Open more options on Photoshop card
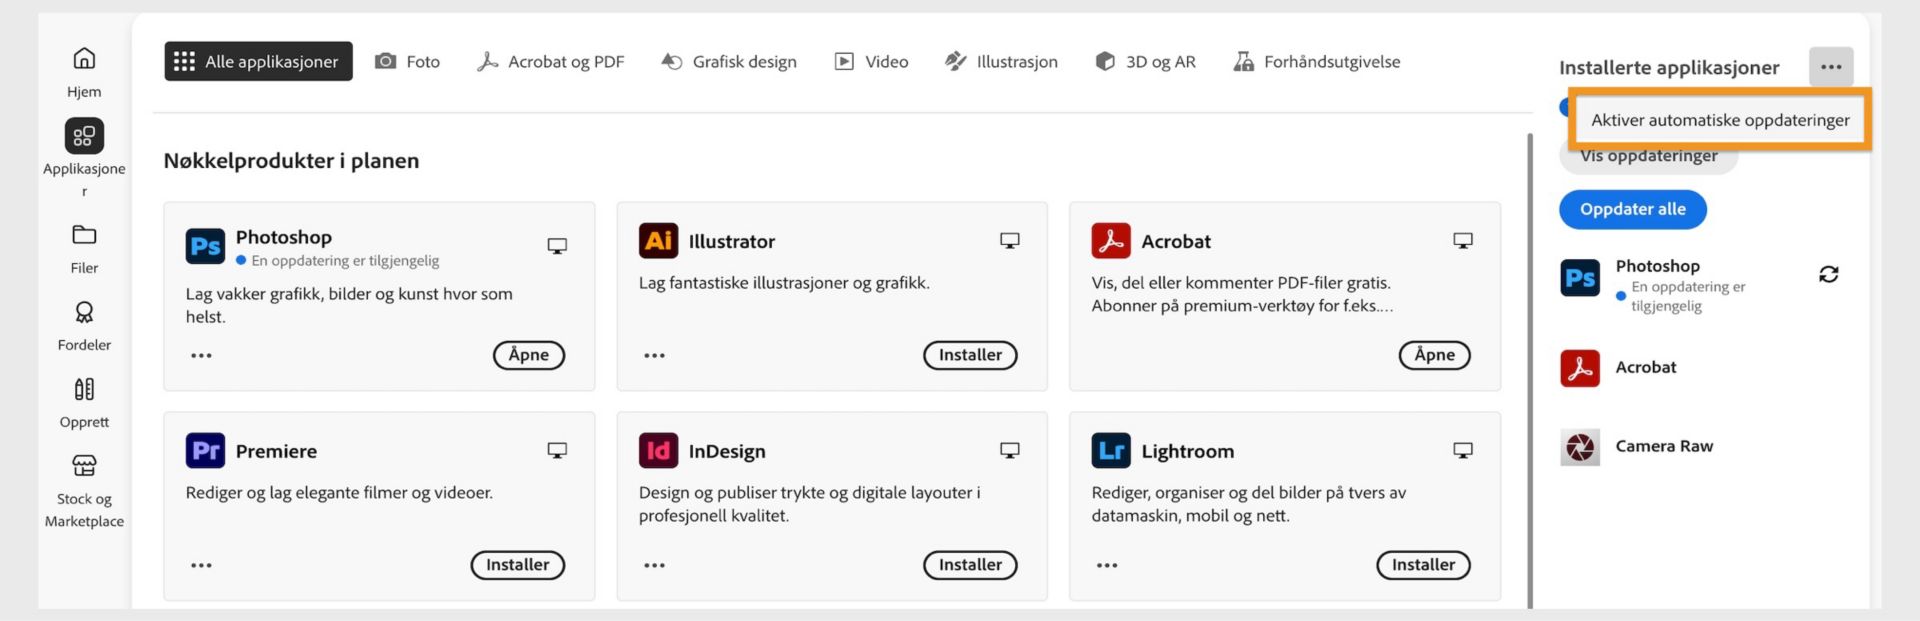This screenshot has width=1920, height=621. pos(201,355)
